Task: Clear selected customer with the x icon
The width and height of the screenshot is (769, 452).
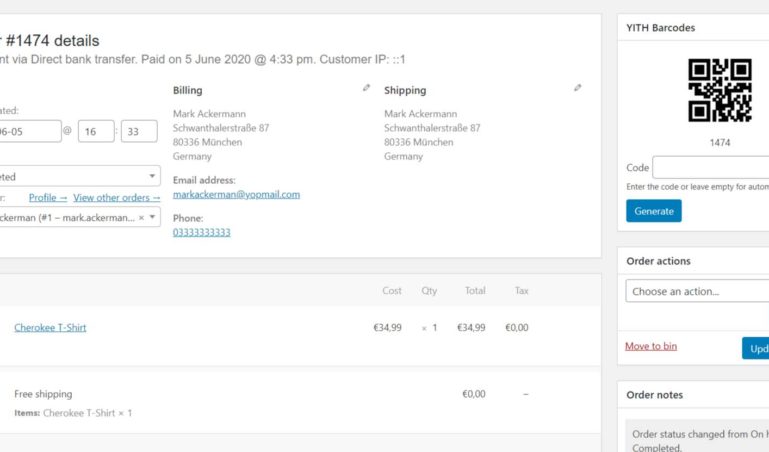Action: 141,218
